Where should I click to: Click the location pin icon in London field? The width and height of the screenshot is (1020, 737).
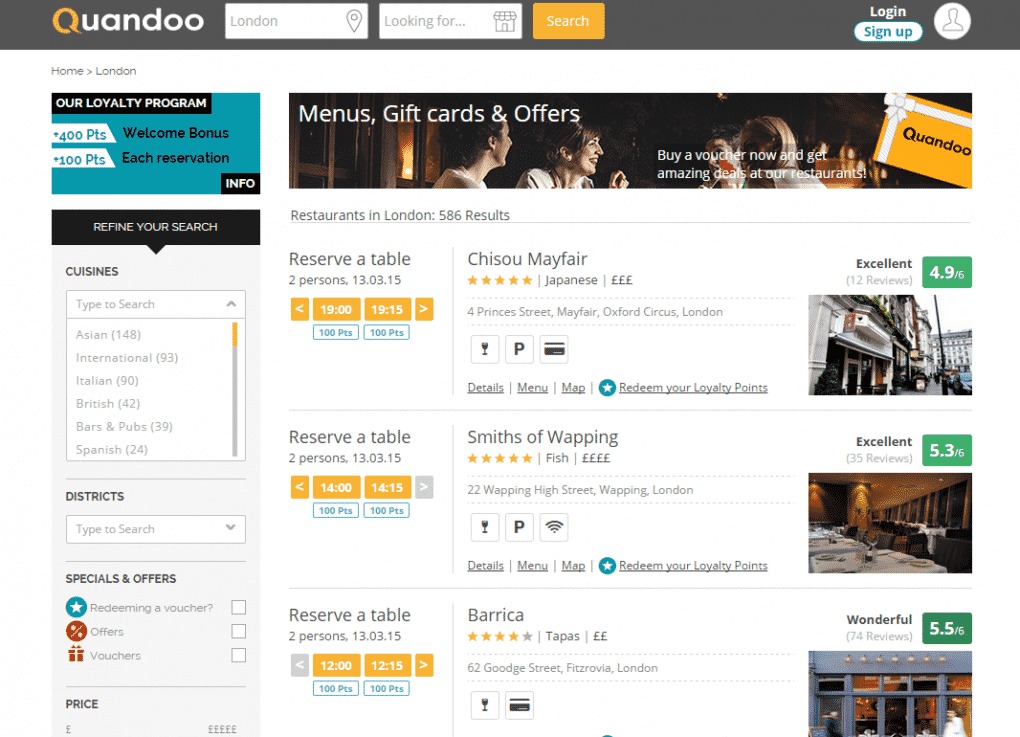point(354,21)
